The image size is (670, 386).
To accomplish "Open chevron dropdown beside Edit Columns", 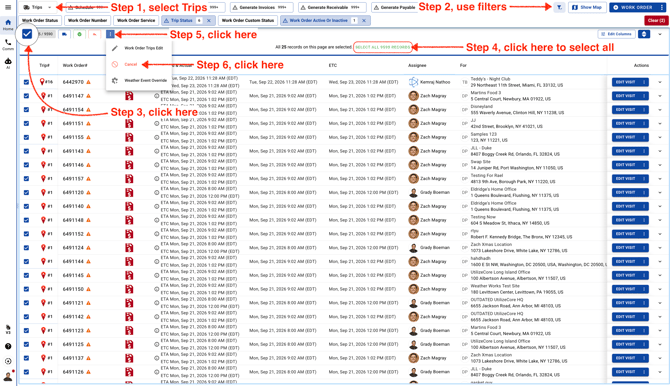I will pos(660,34).
